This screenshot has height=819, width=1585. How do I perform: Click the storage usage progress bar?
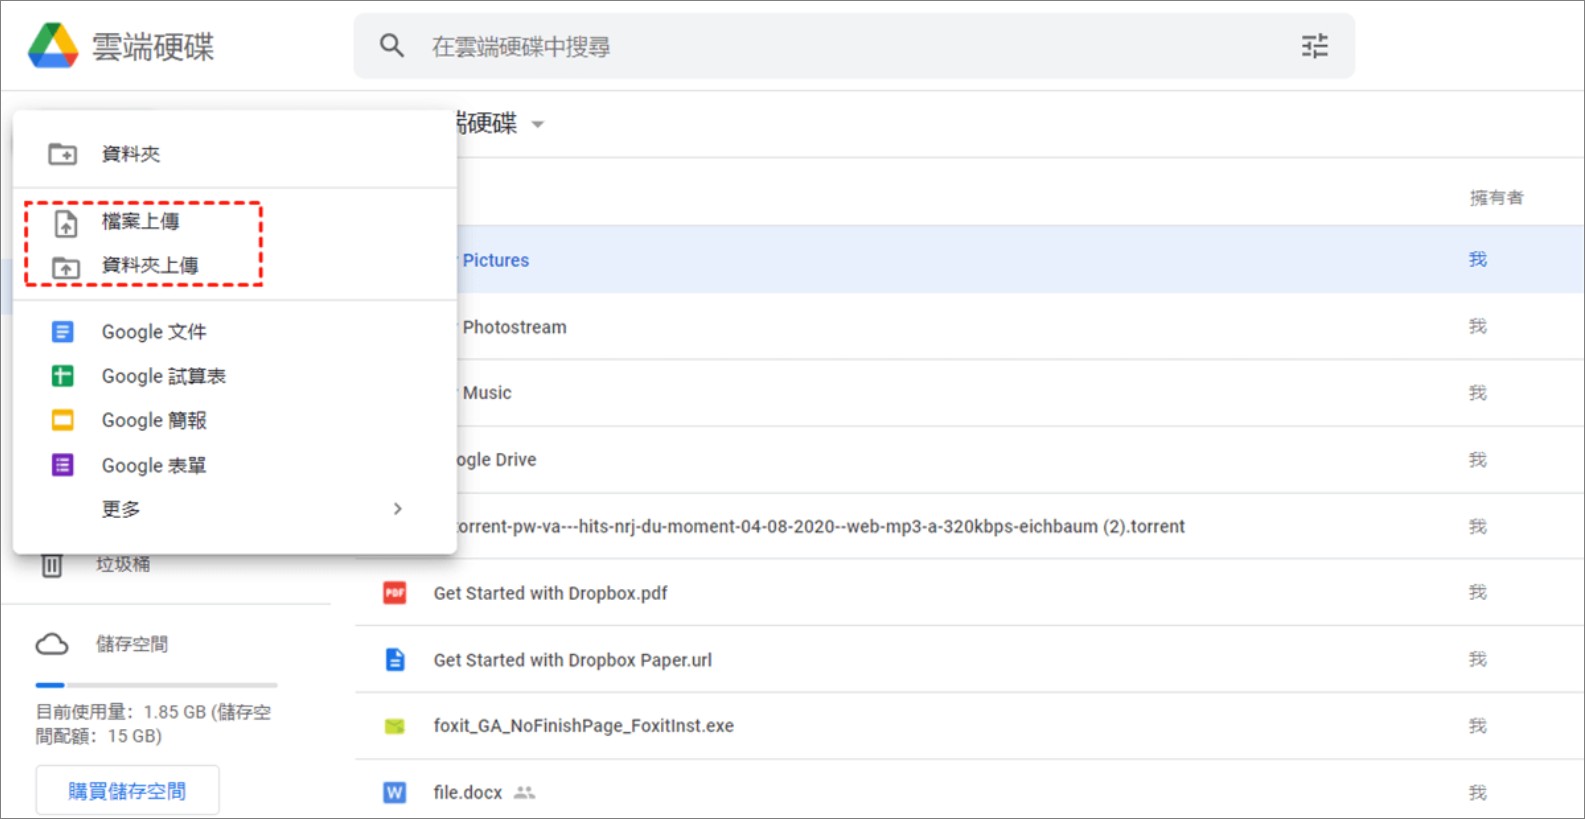[156, 685]
